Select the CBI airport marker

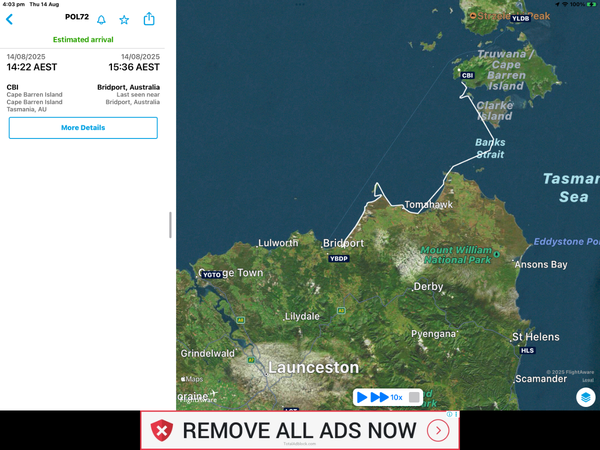click(x=467, y=75)
